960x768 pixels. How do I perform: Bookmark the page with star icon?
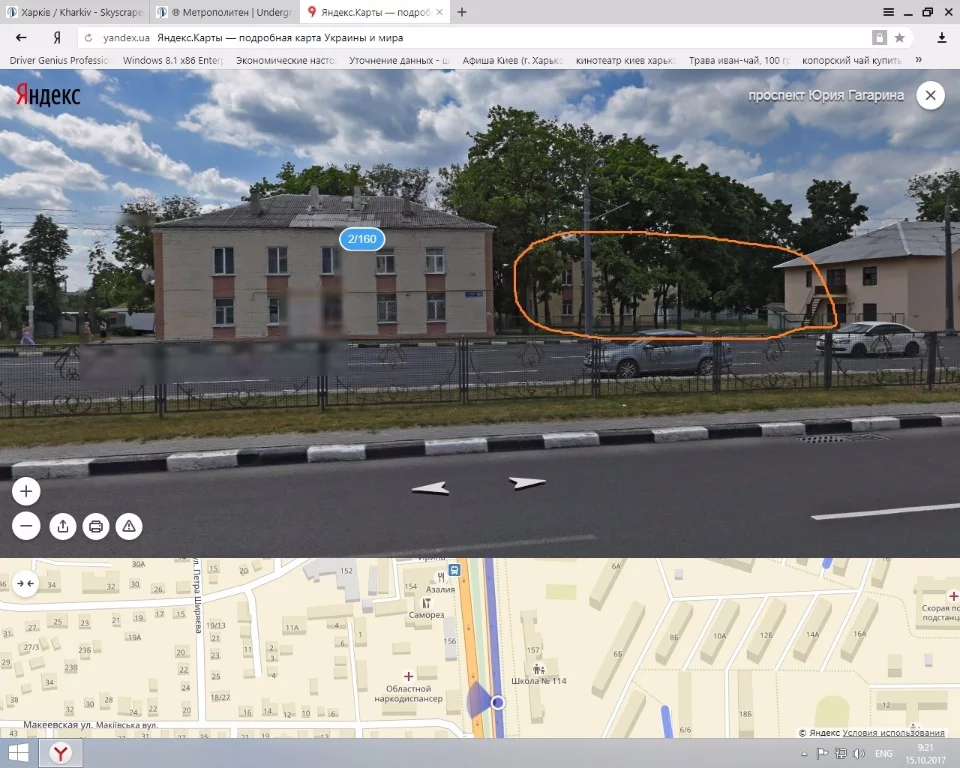coord(899,38)
